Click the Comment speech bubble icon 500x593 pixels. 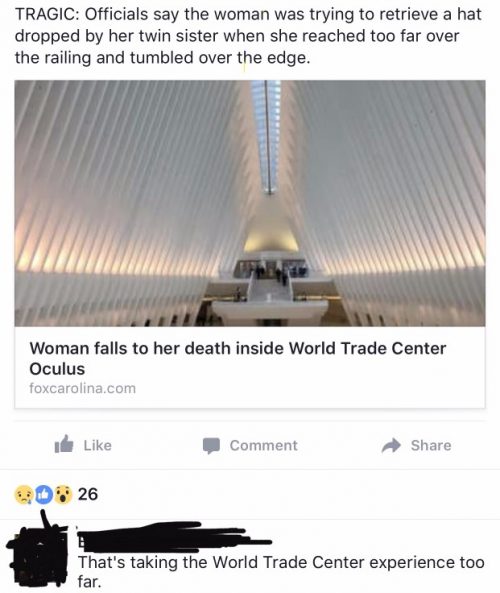click(211, 446)
